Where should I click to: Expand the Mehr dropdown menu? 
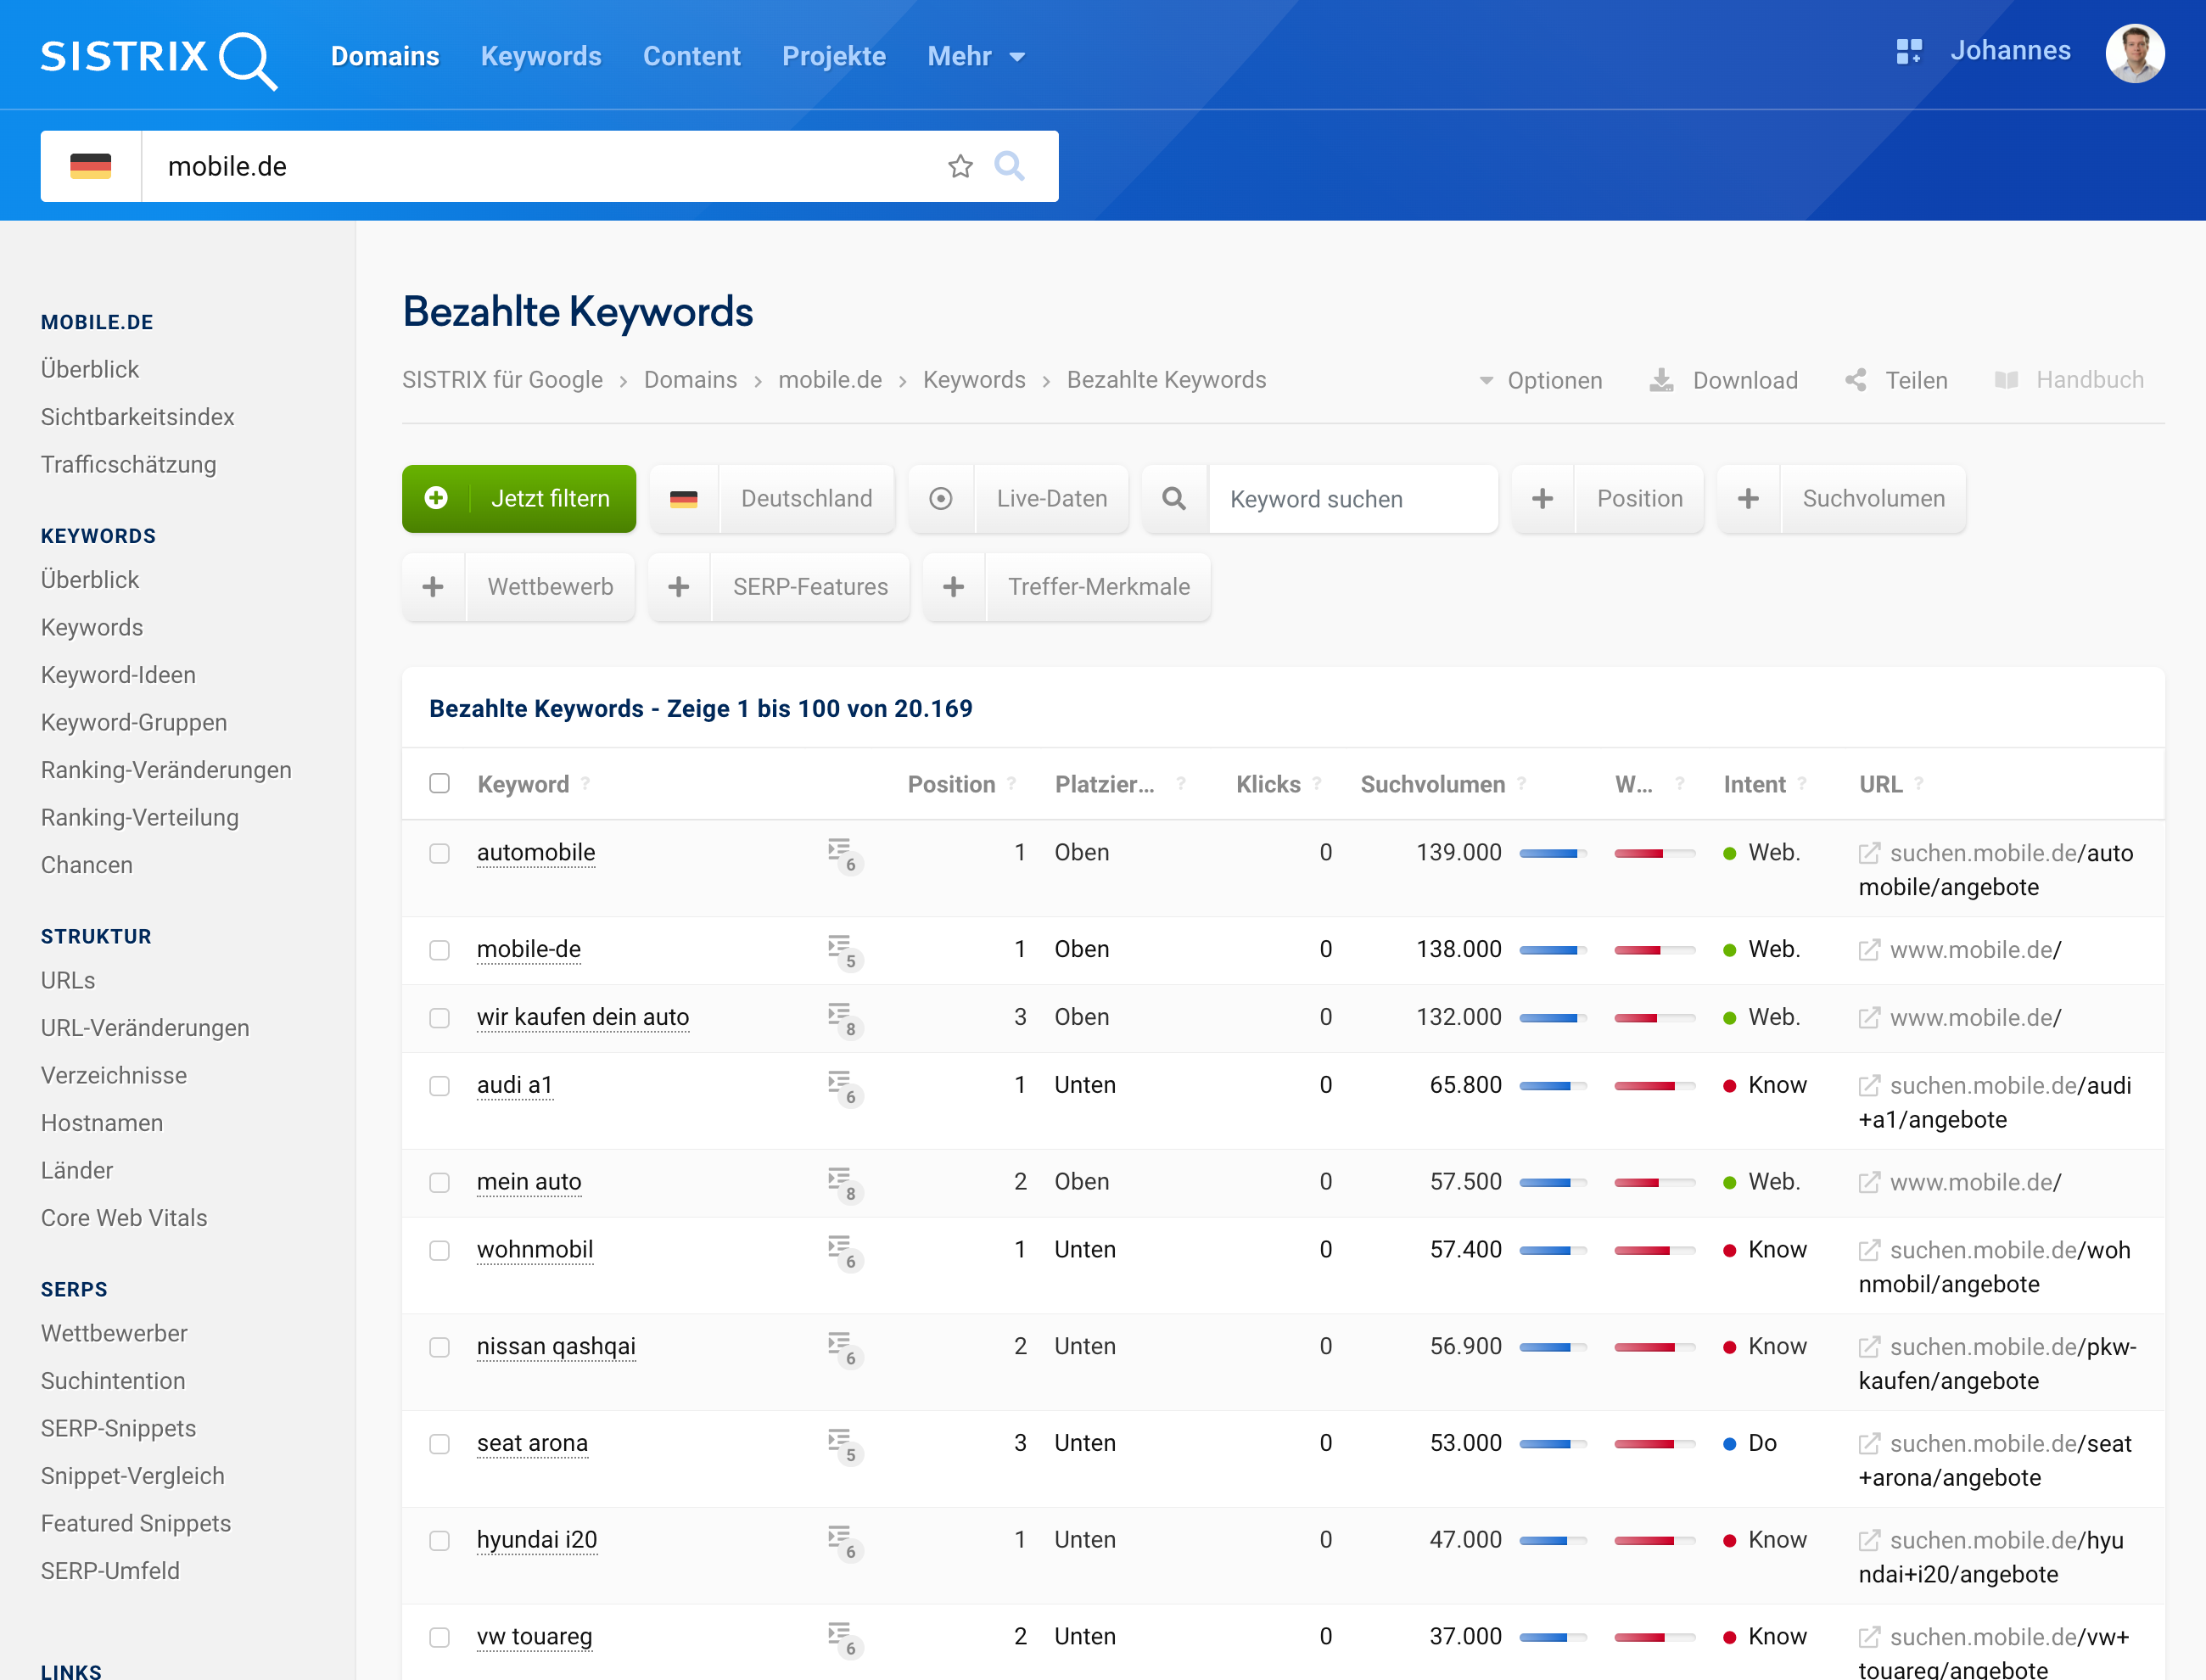click(975, 57)
